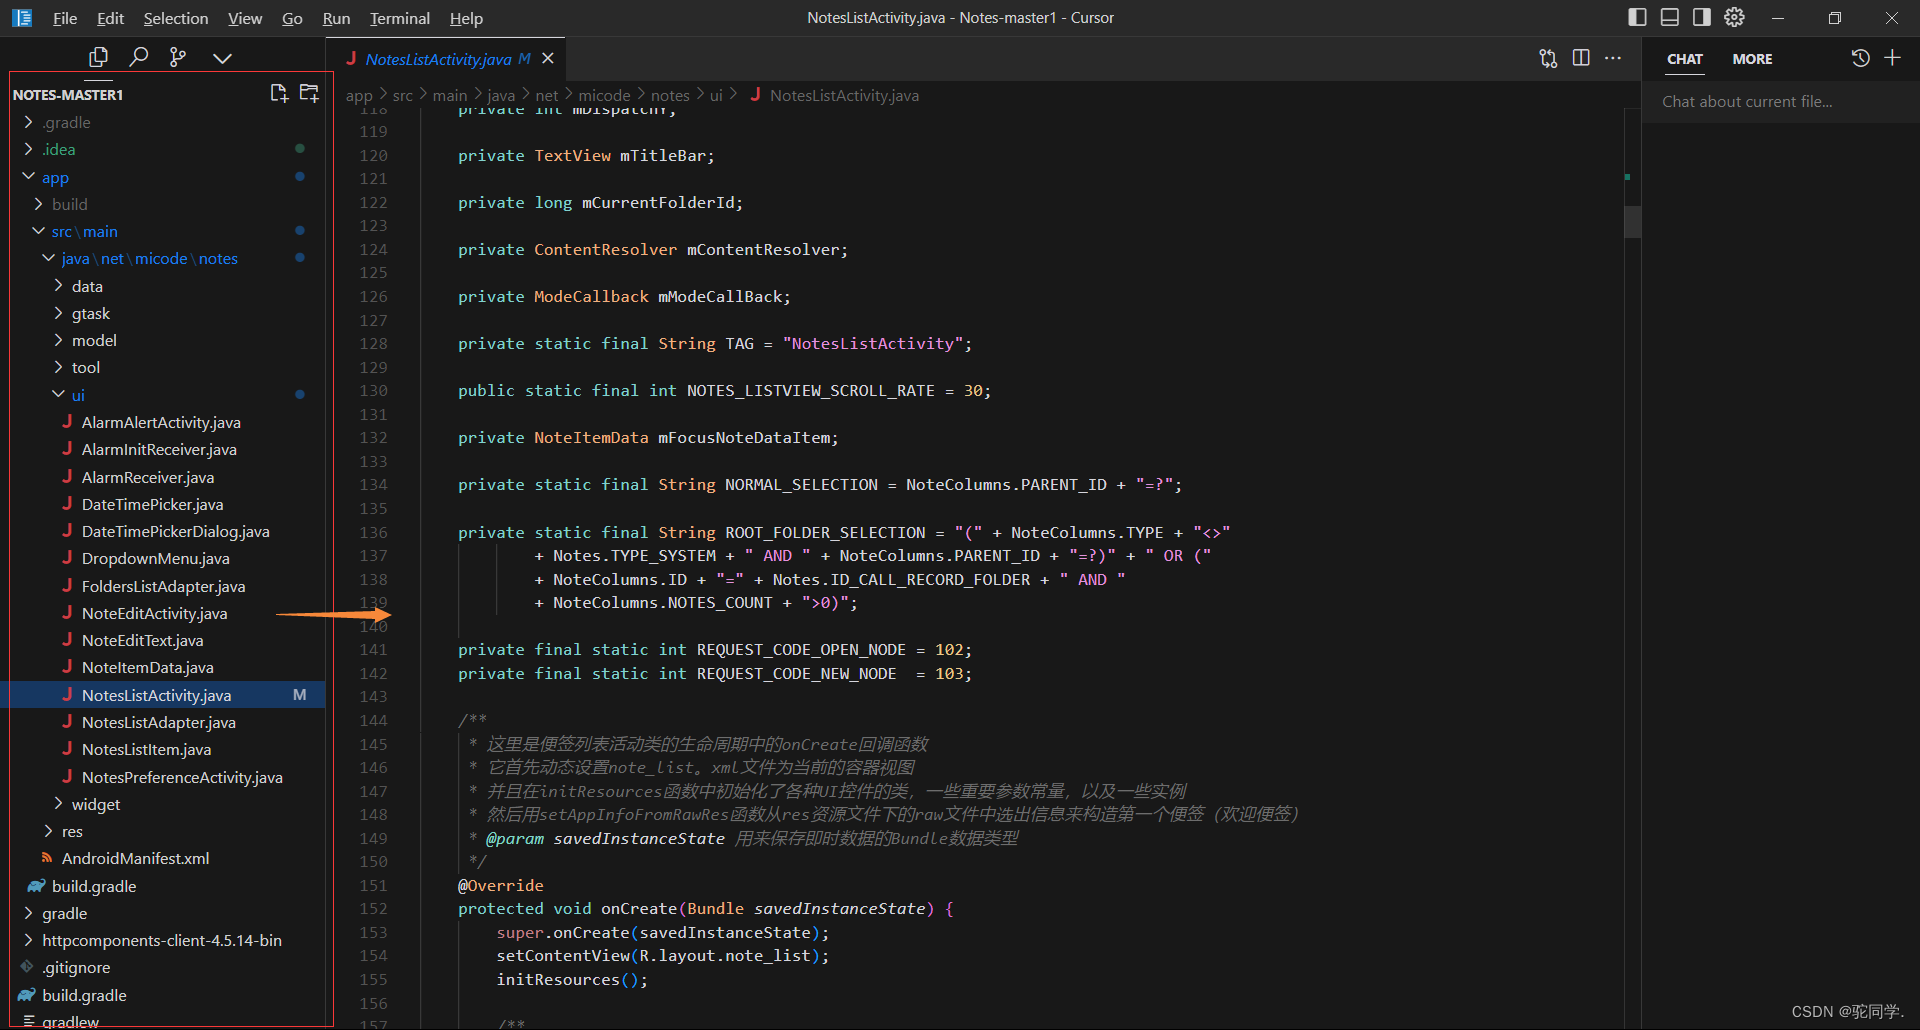
Task: Expand the .gradle folder
Action: (x=66, y=122)
